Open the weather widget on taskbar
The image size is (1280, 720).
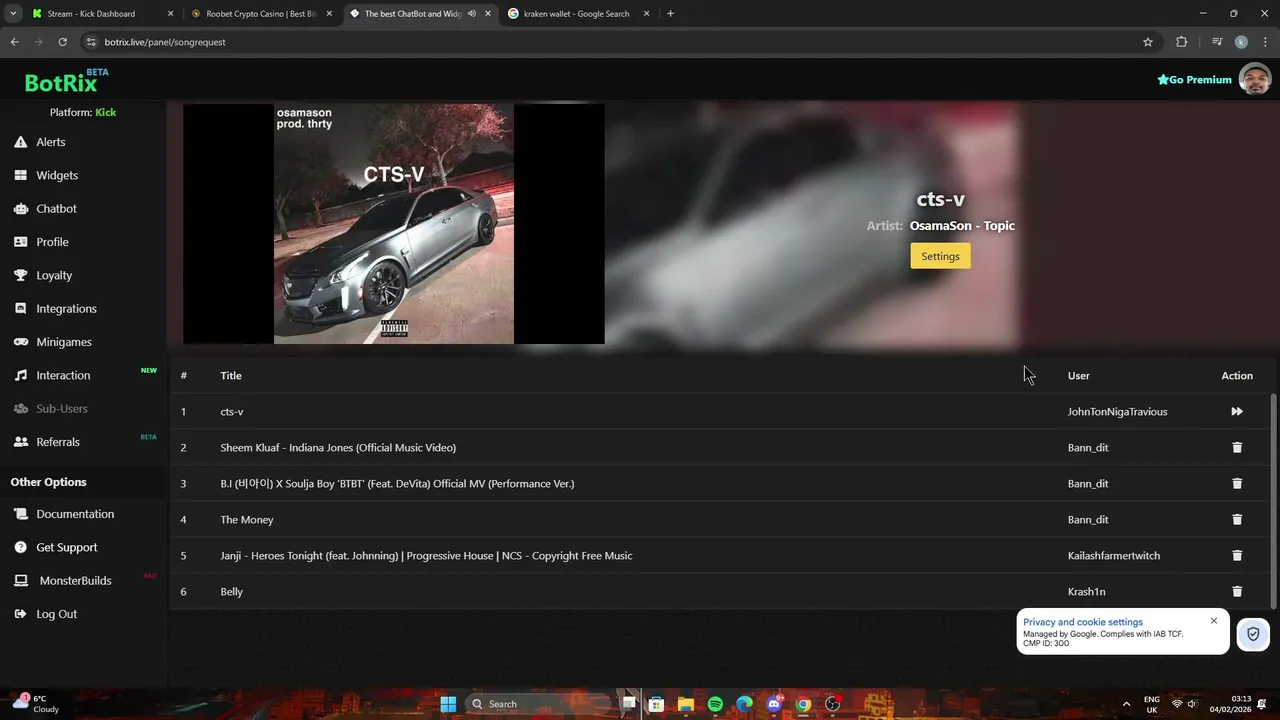[36, 704]
